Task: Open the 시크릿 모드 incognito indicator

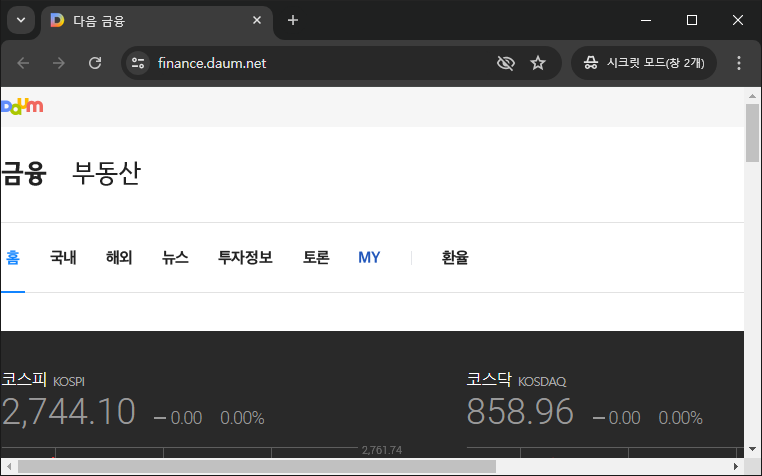Action: point(644,63)
